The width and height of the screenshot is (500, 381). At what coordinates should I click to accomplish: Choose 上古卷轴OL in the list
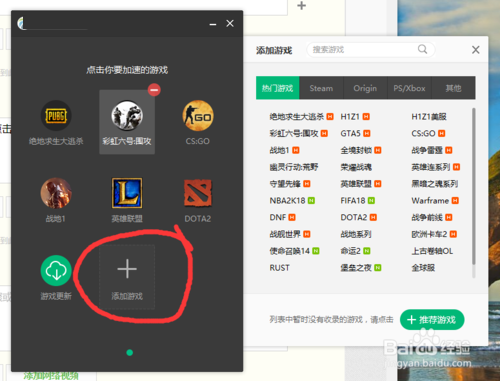coord(432,251)
